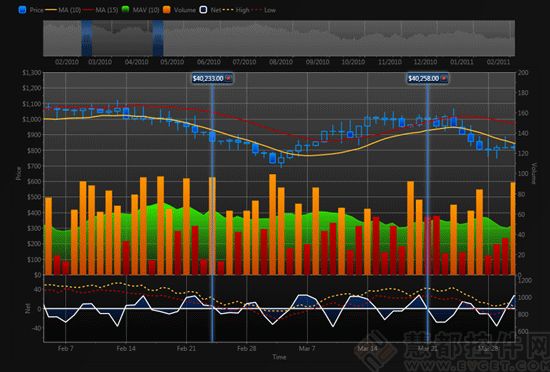Click 12/2010 in the overview timeline
The image size is (550, 372).
pos(425,62)
